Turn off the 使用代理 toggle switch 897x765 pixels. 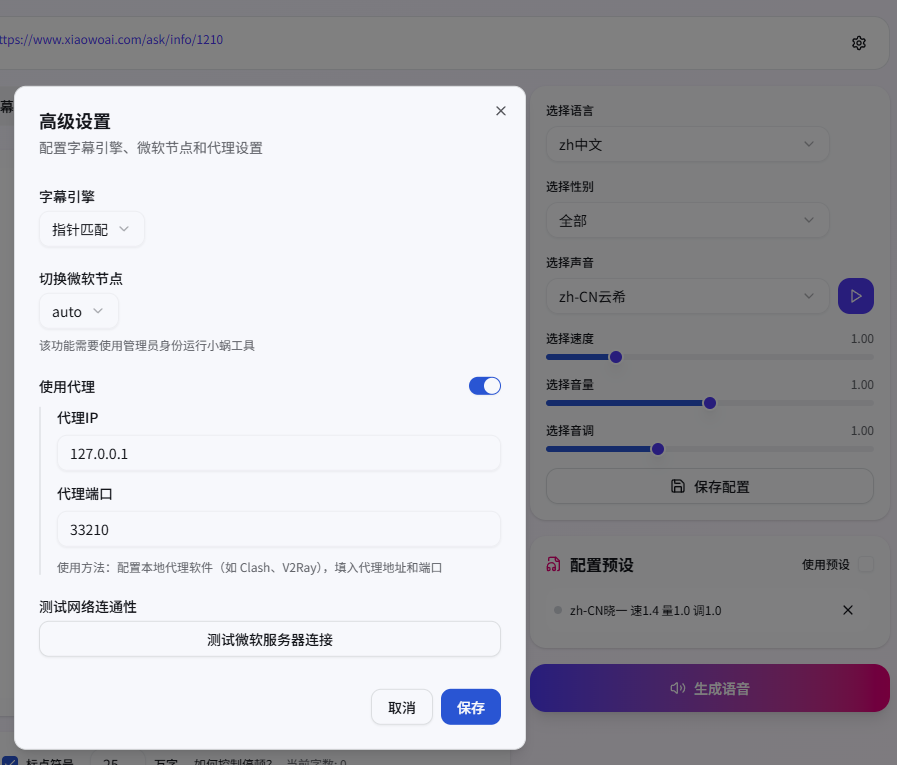click(x=484, y=386)
